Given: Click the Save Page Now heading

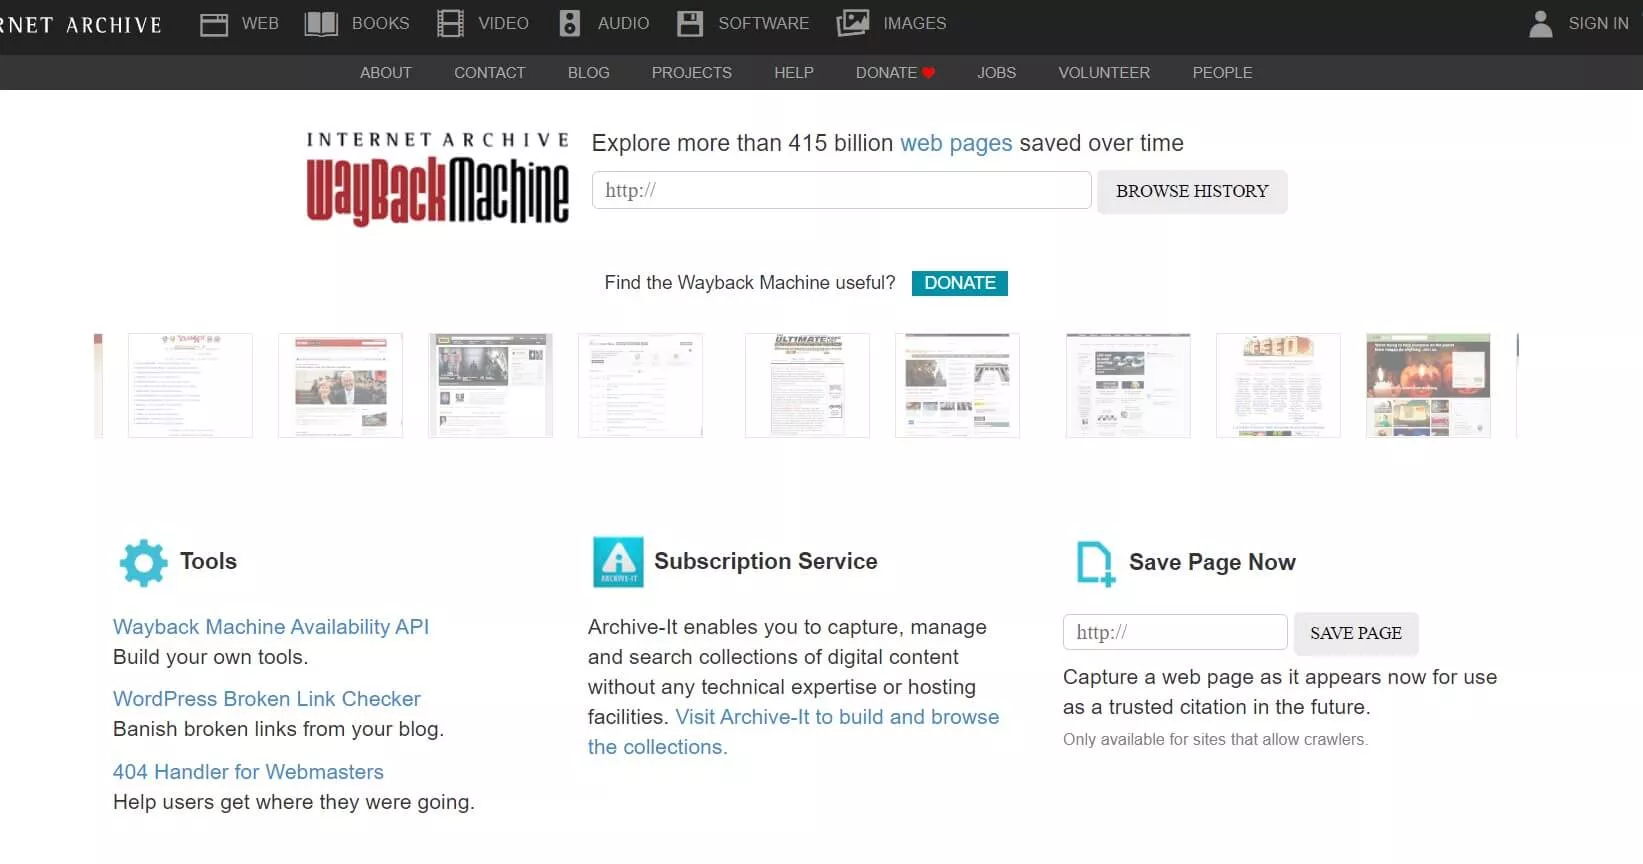Looking at the screenshot, I should pyautogui.click(x=1212, y=562).
